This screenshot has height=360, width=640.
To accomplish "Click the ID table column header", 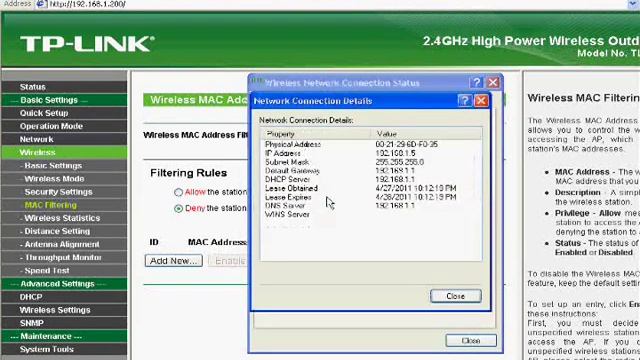I will point(154,242).
